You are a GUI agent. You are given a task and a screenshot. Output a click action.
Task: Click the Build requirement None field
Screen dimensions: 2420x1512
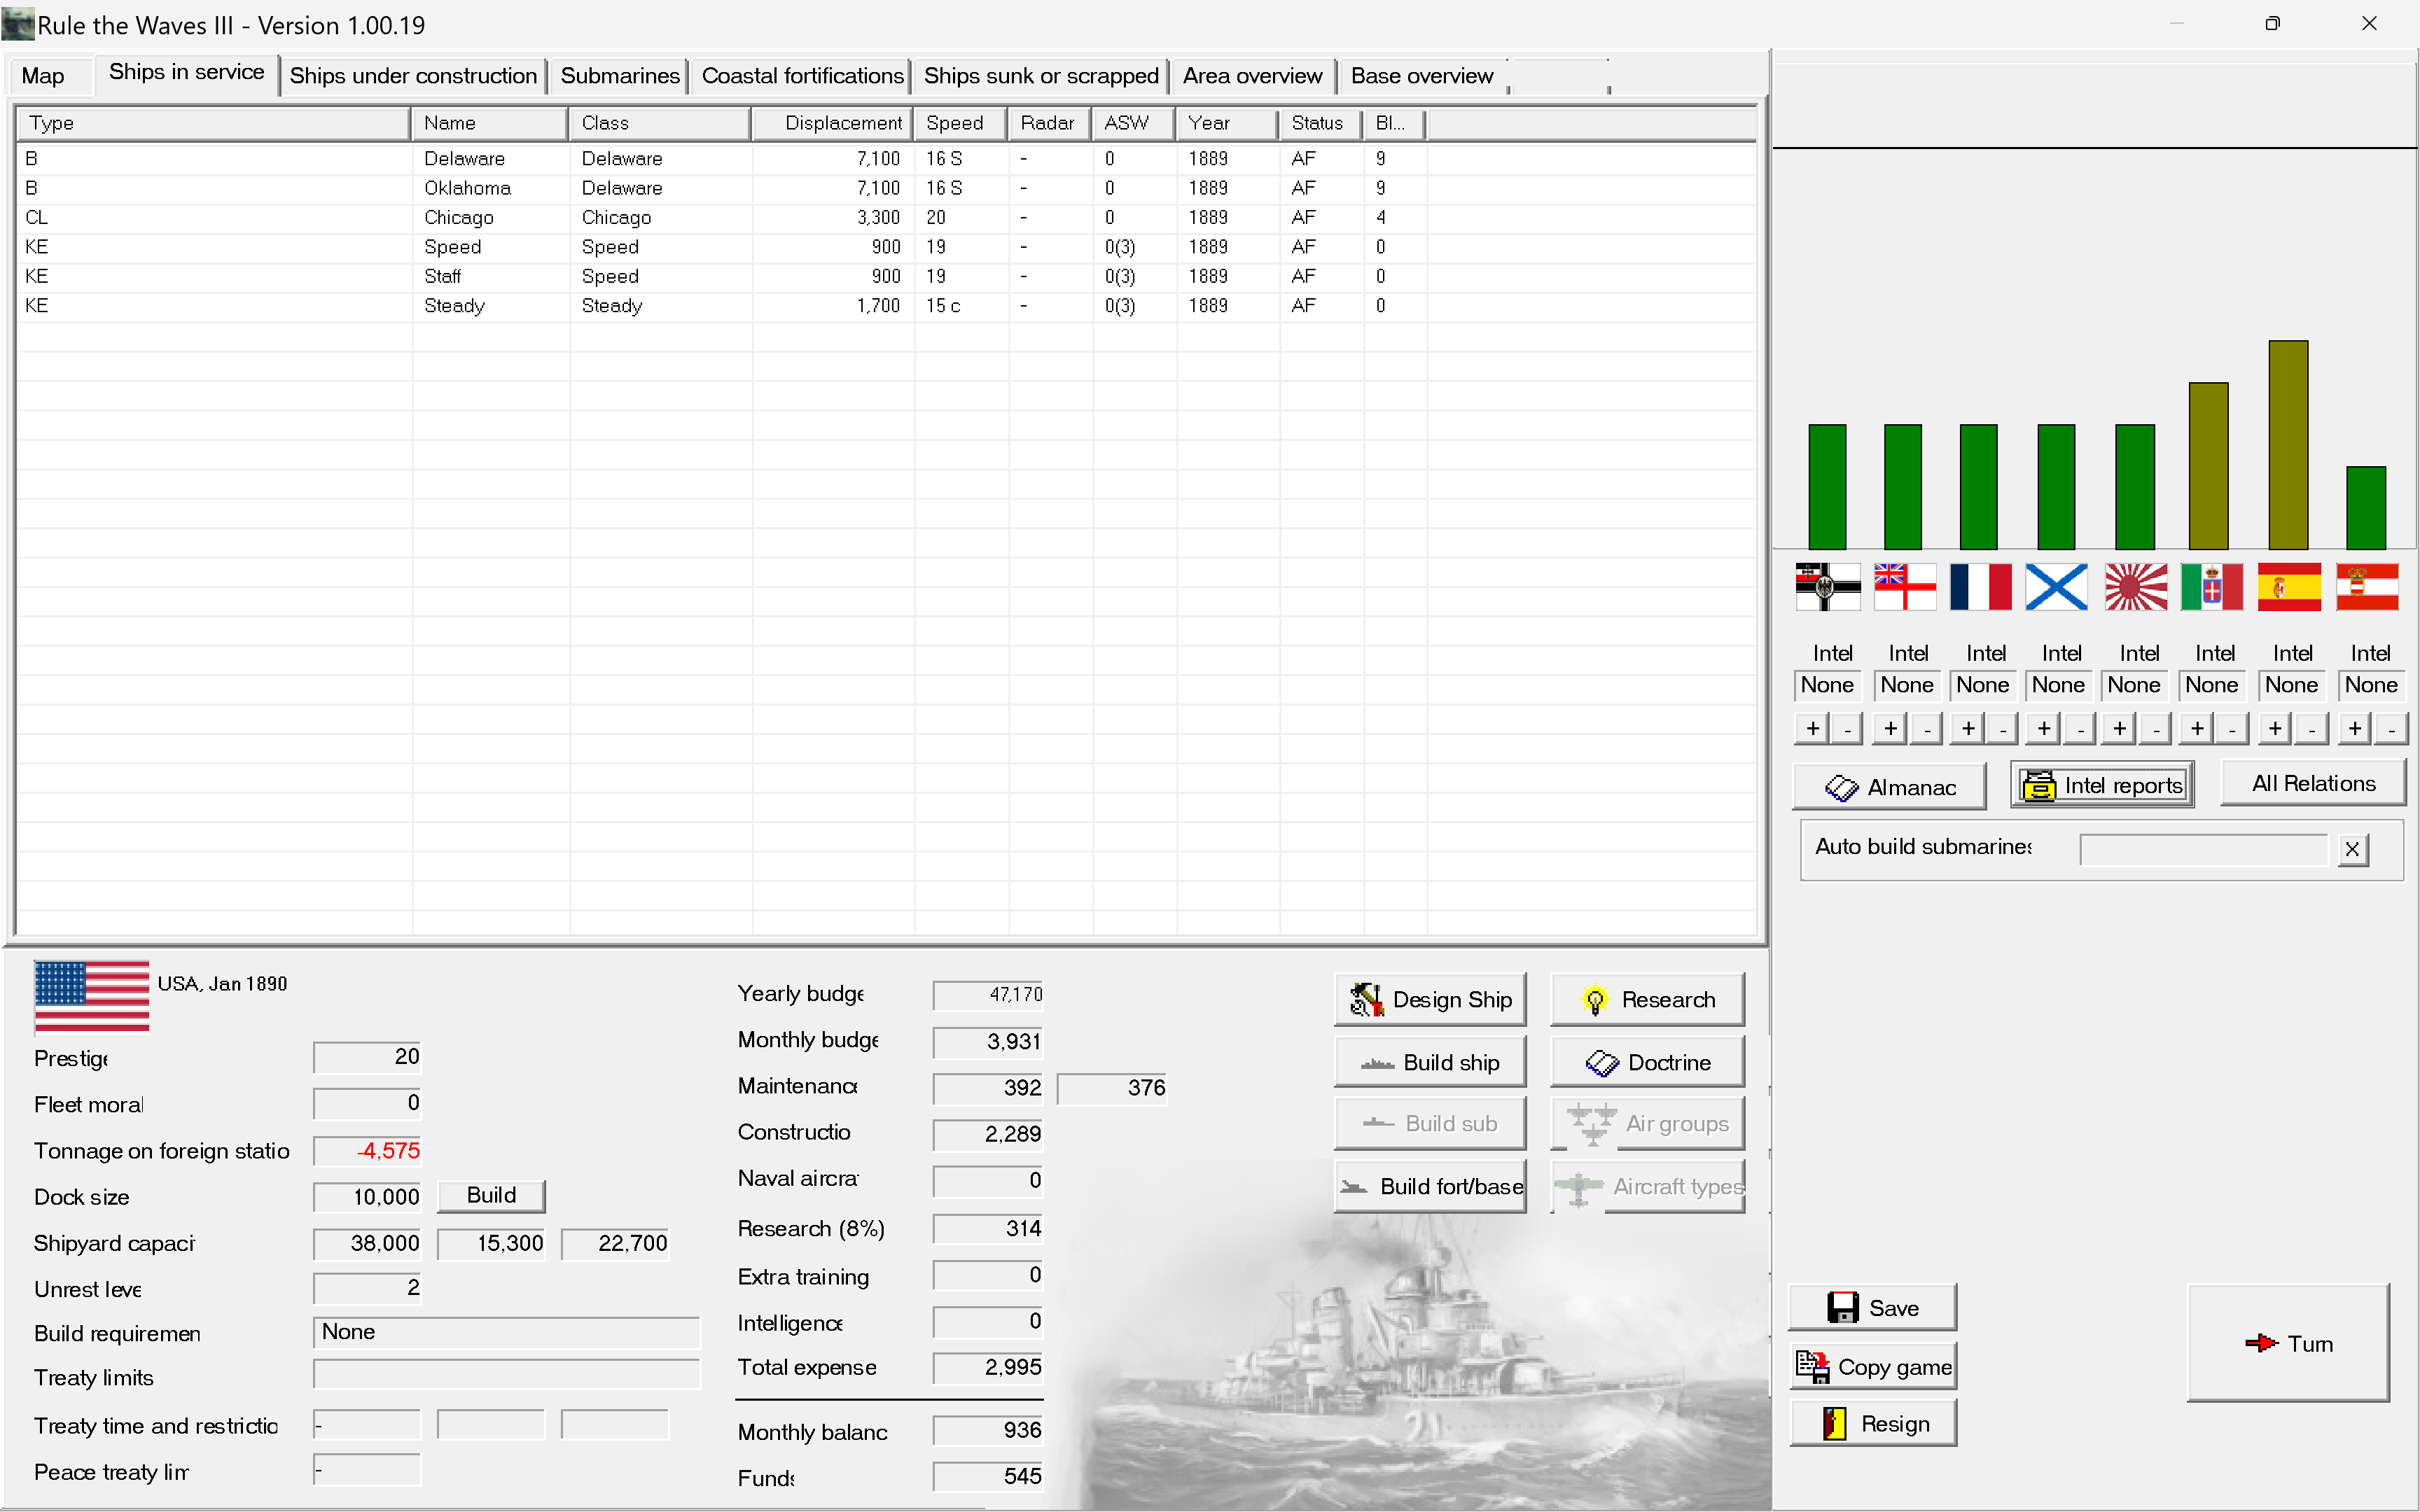[x=506, y=1332]
